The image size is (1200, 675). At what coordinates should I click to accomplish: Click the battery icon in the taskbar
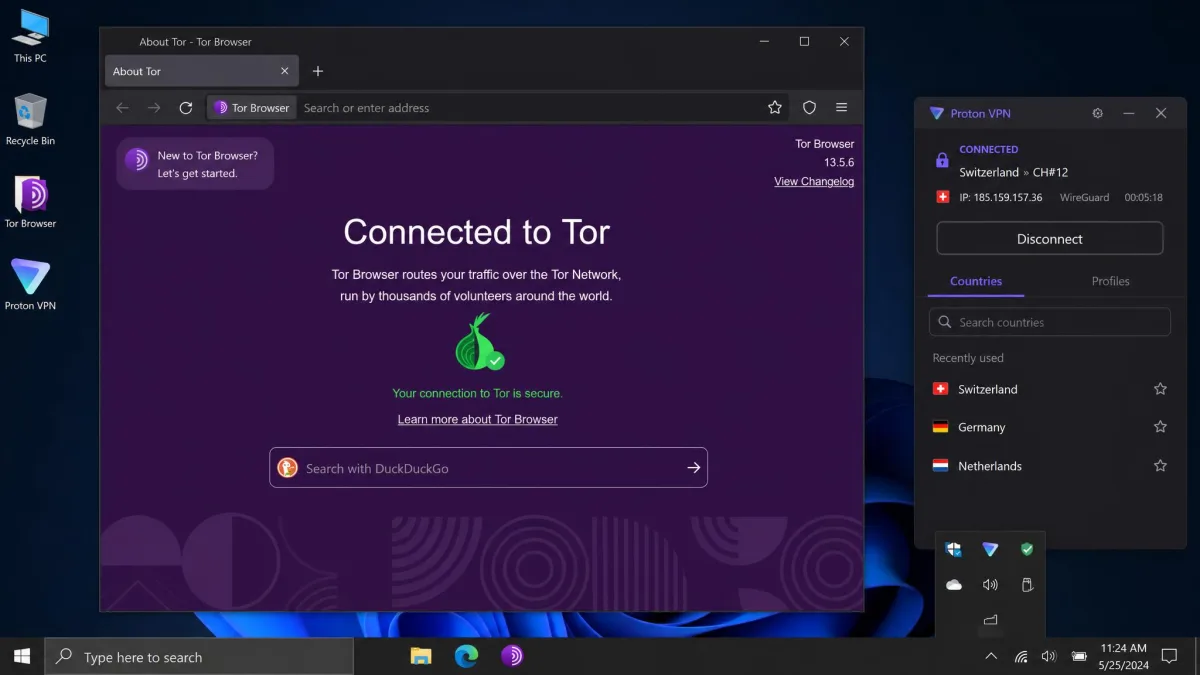pyautogui.click(x=1079, y=657)
